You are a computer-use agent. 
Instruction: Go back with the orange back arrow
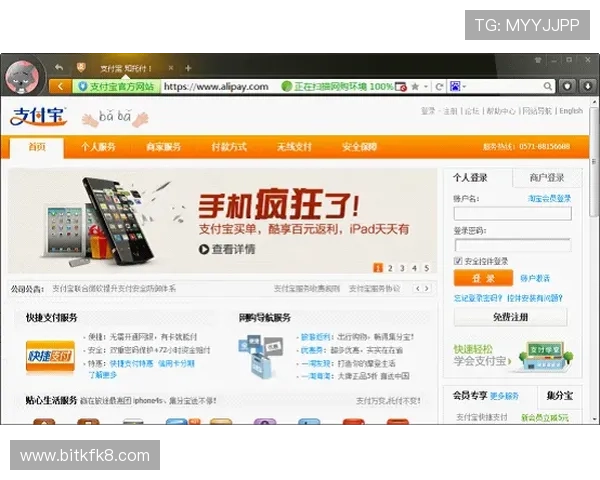click(60, 87)
